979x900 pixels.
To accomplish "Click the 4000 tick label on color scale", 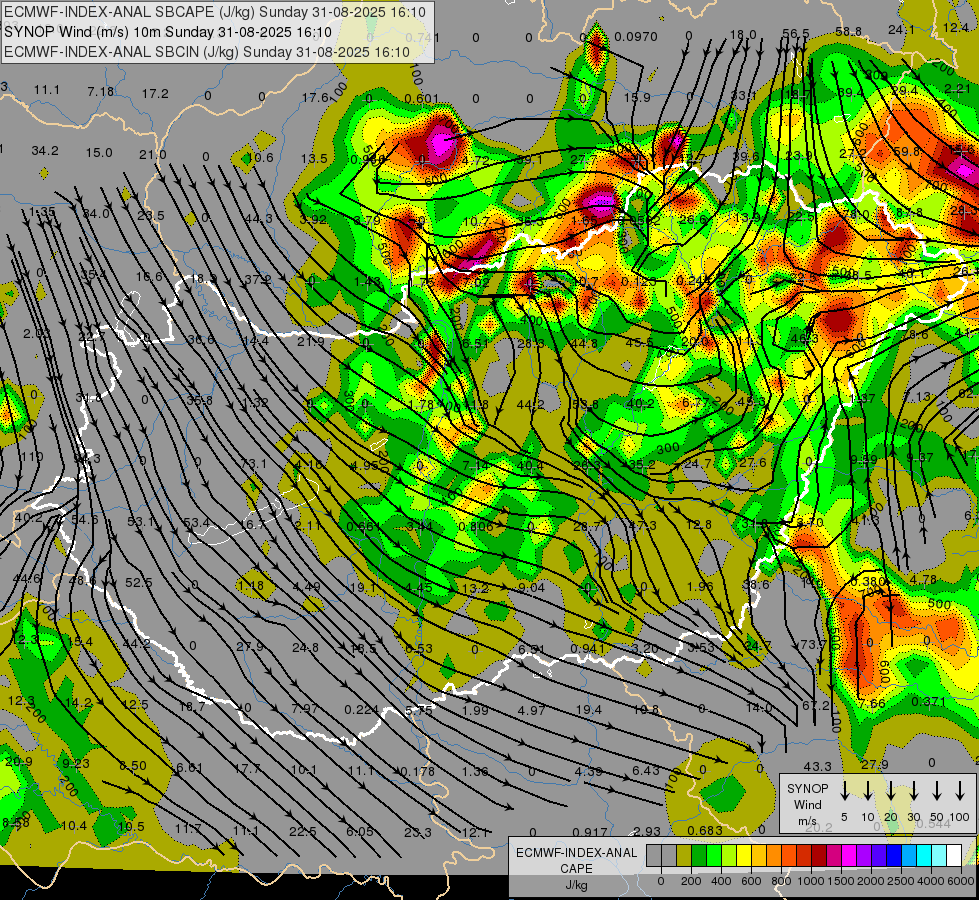I will coord(932,881).
